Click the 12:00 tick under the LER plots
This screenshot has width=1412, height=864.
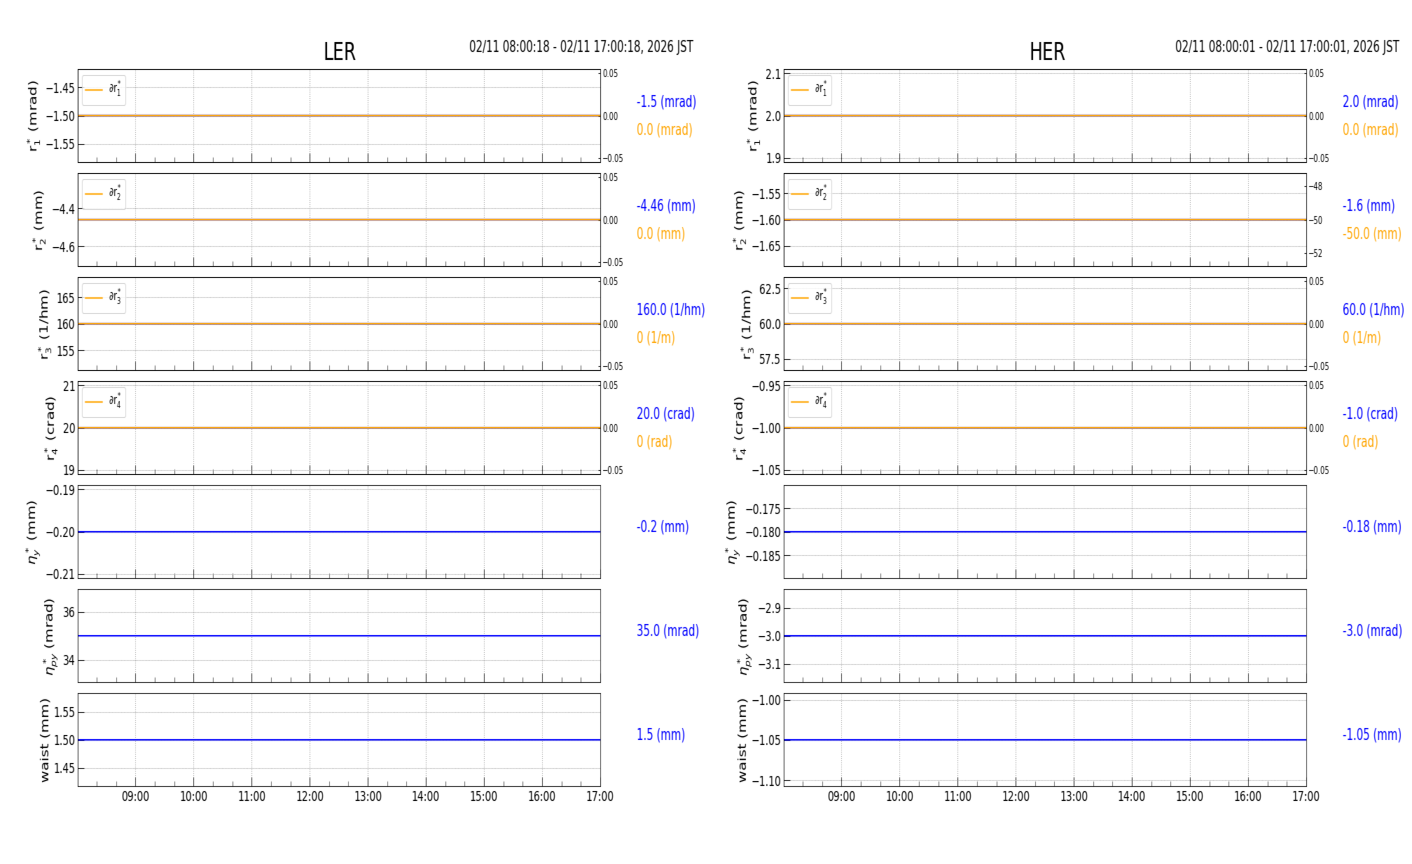click(310, 797)
